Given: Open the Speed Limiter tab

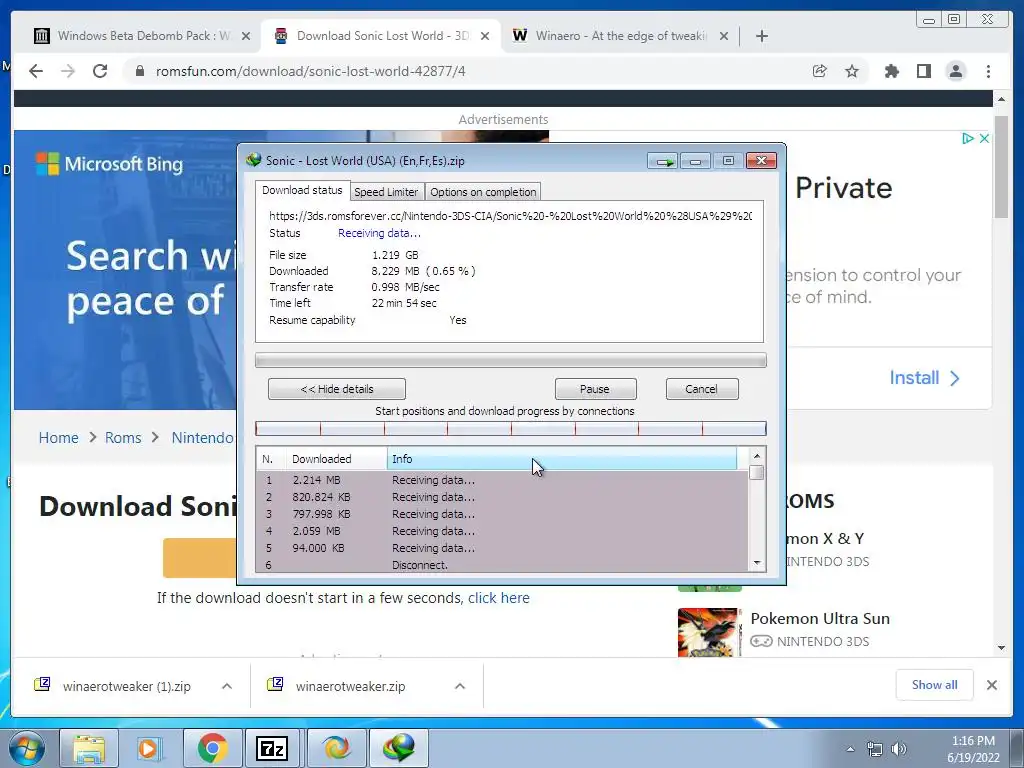Looking at the screenshot, I should coord(386,192).
